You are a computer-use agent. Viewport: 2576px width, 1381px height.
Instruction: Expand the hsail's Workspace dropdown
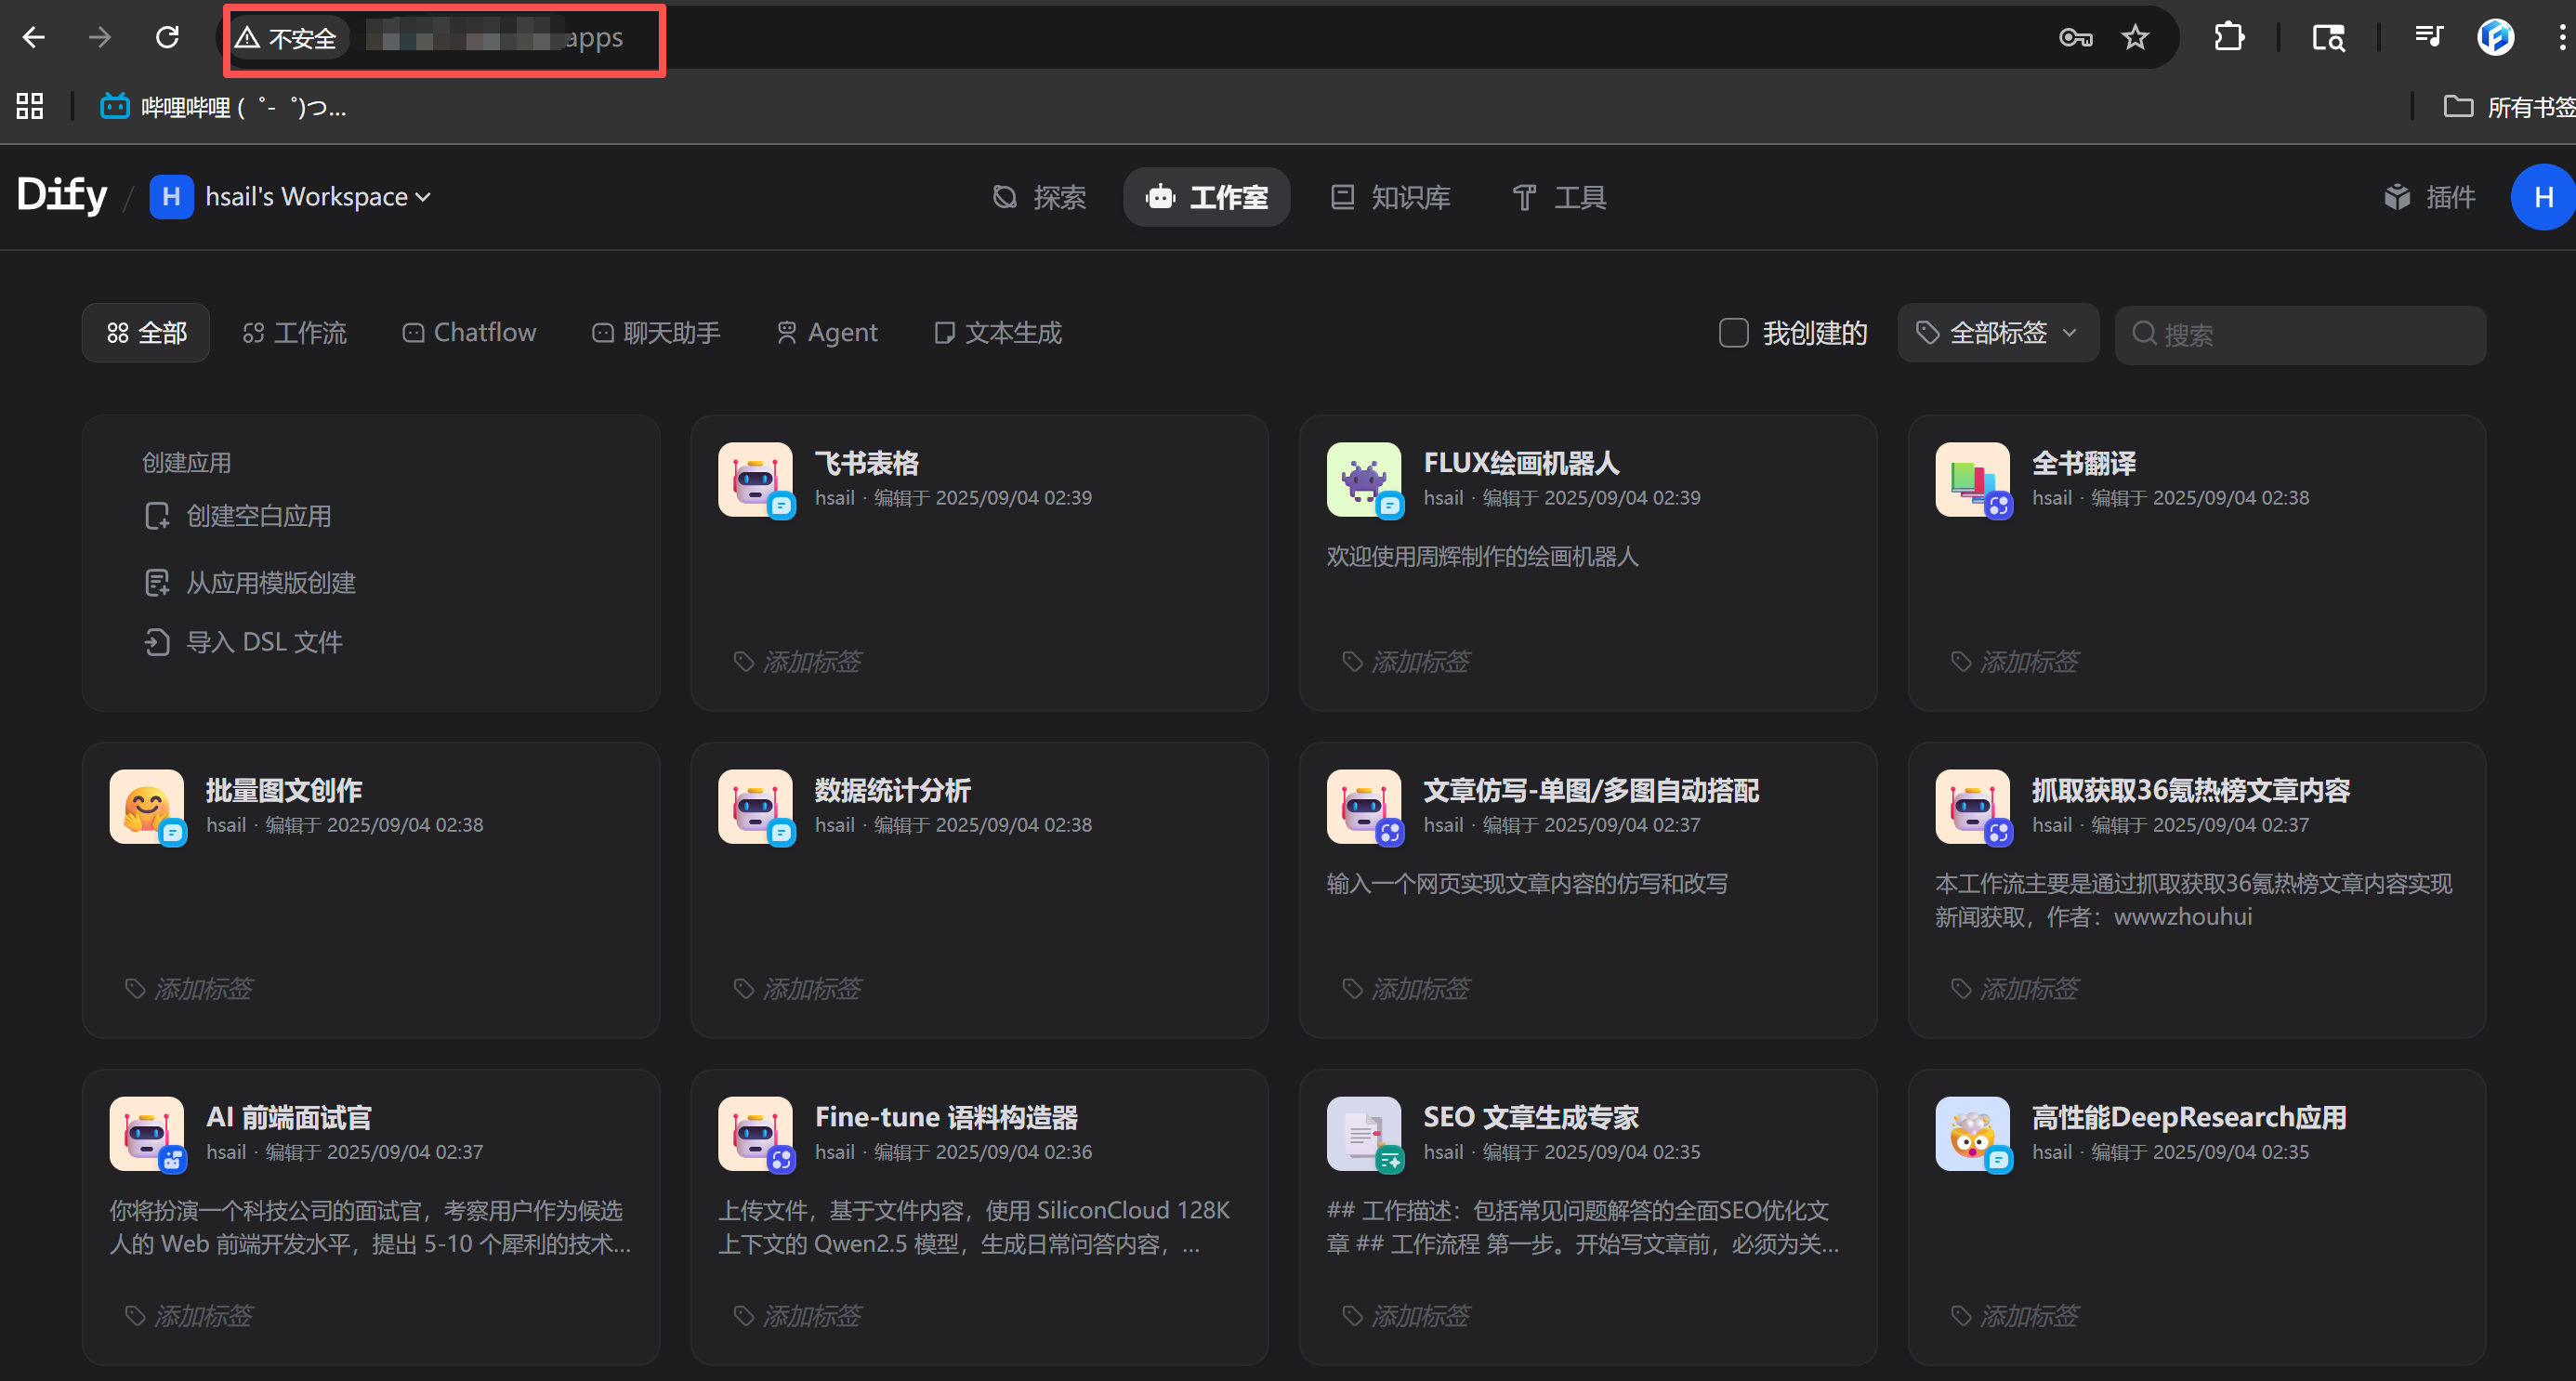pyautogui.click(x=290, y=196)
